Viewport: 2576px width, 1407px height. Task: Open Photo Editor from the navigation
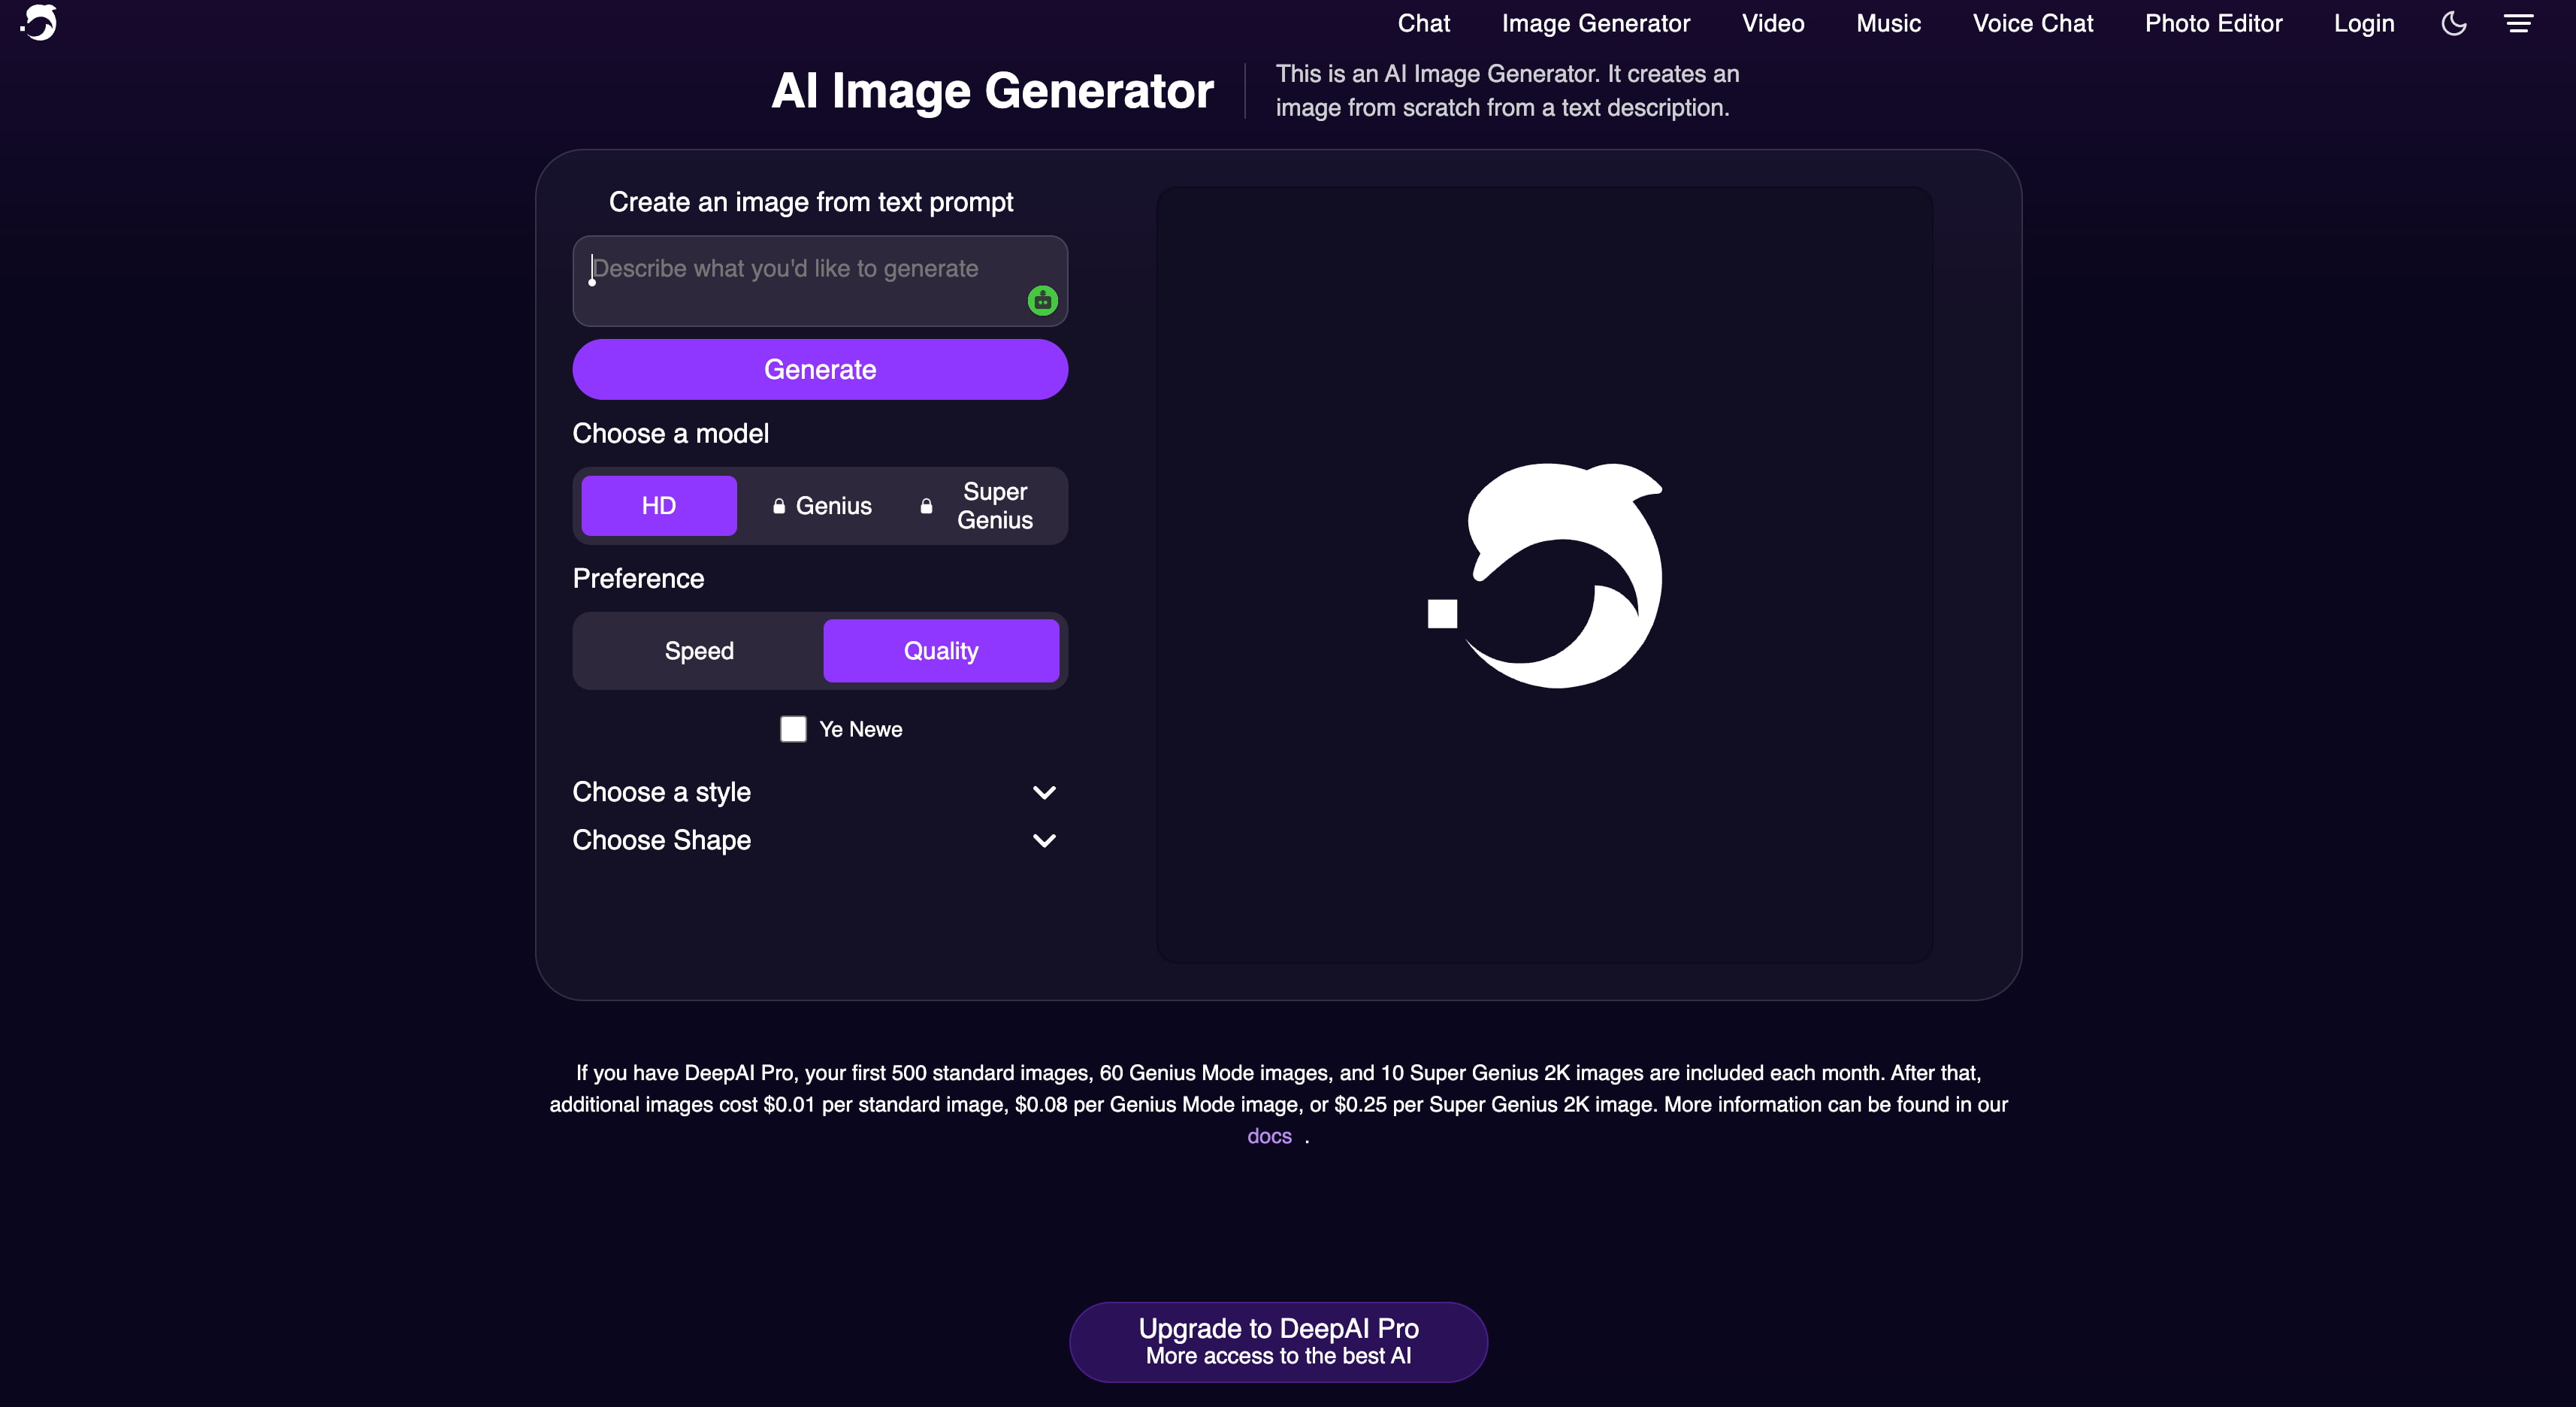click(2213, 23)
